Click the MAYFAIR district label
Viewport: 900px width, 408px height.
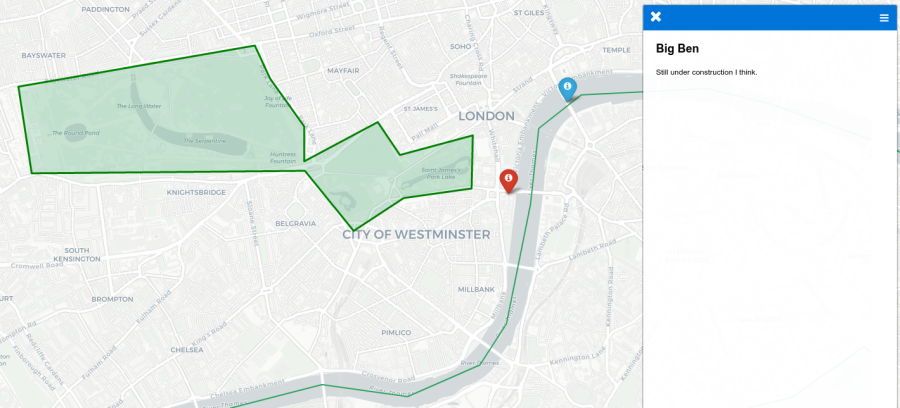(343, 71)
